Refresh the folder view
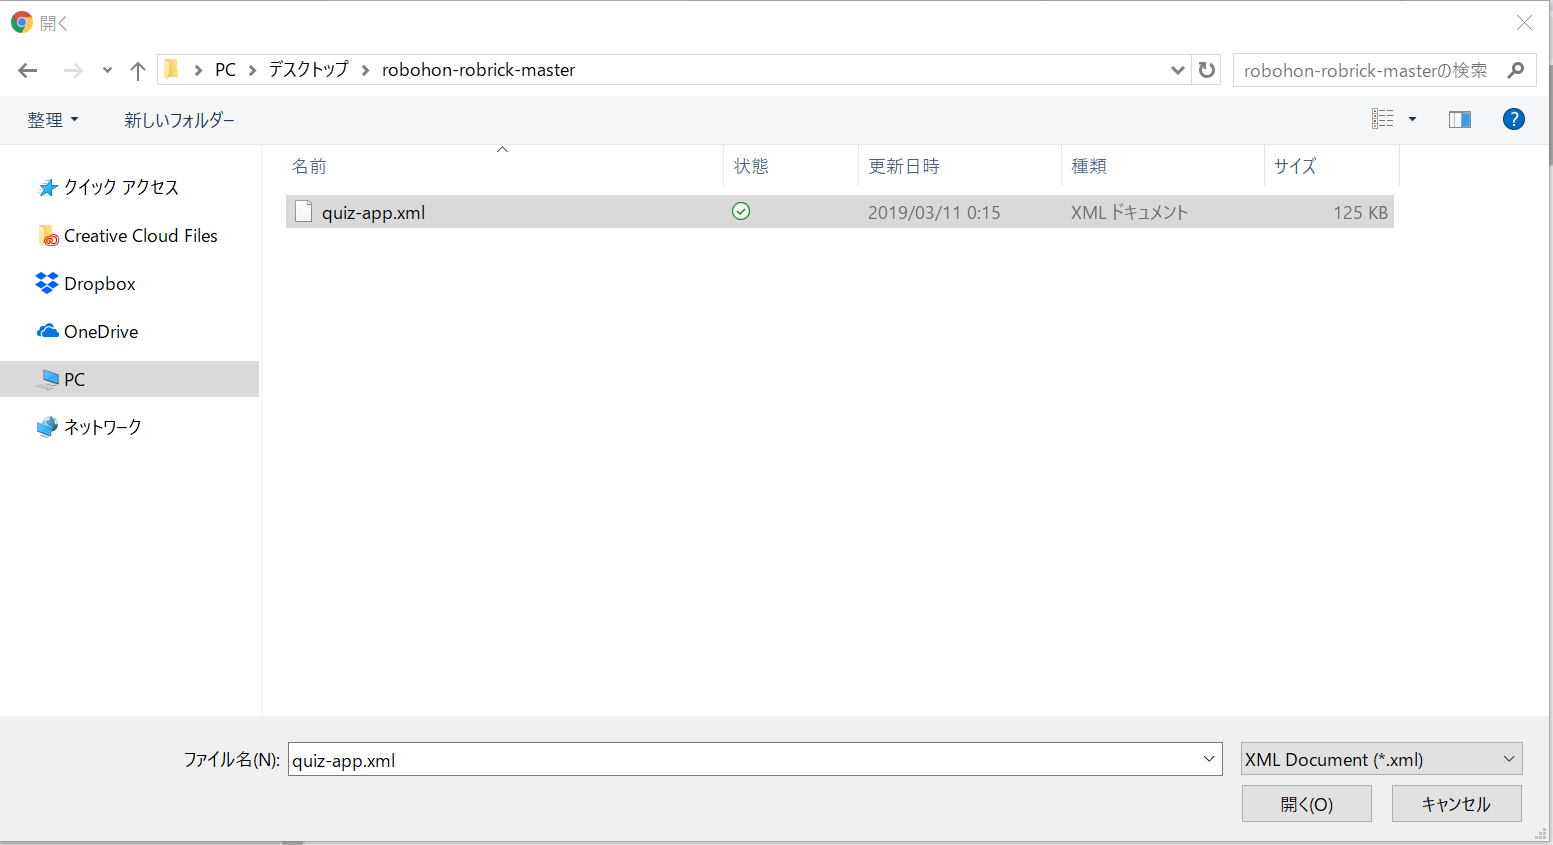Screen dimensions: 1553x845 click(1207, 70)
